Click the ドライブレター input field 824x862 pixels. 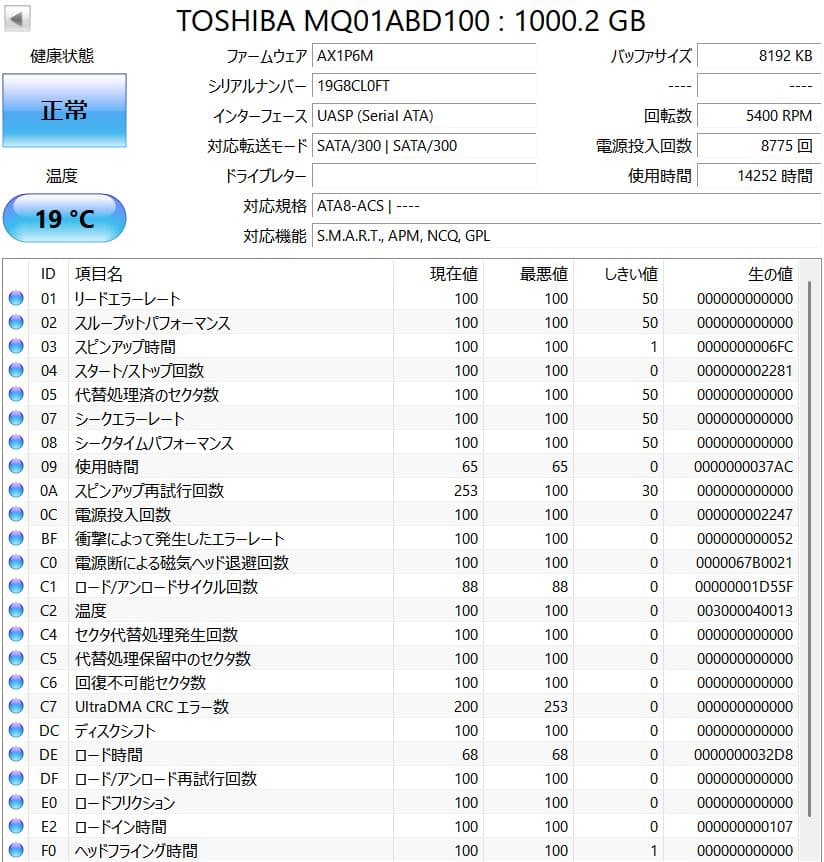[x=425, y=177]
